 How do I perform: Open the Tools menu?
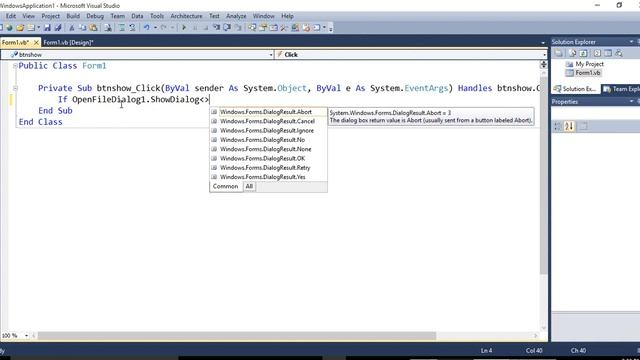coord(157,16)
